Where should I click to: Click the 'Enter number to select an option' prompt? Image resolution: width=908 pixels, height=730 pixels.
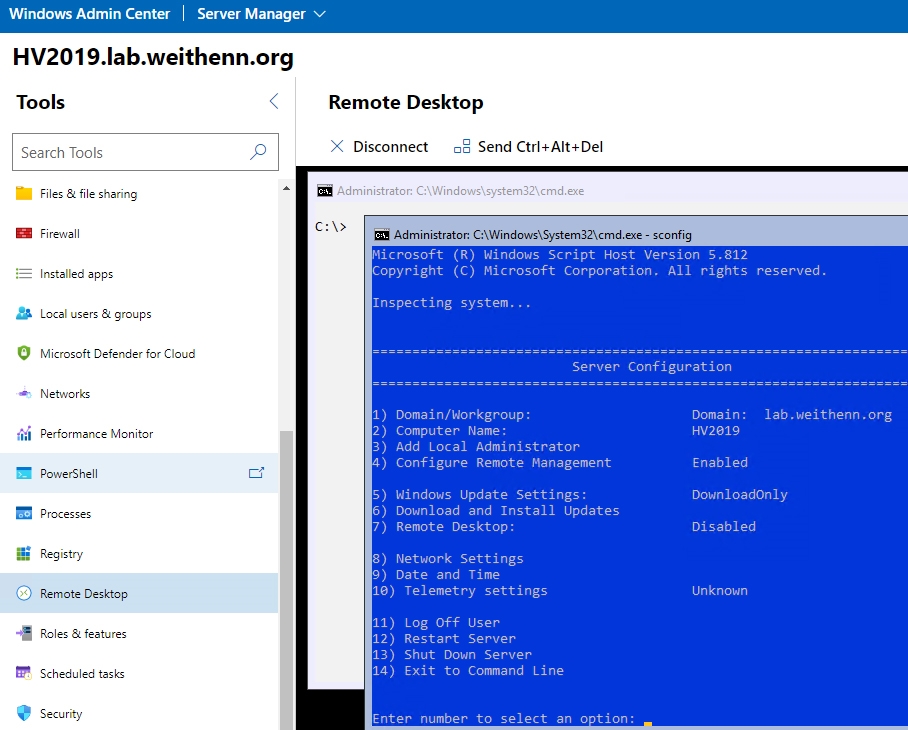coord(504,718)
